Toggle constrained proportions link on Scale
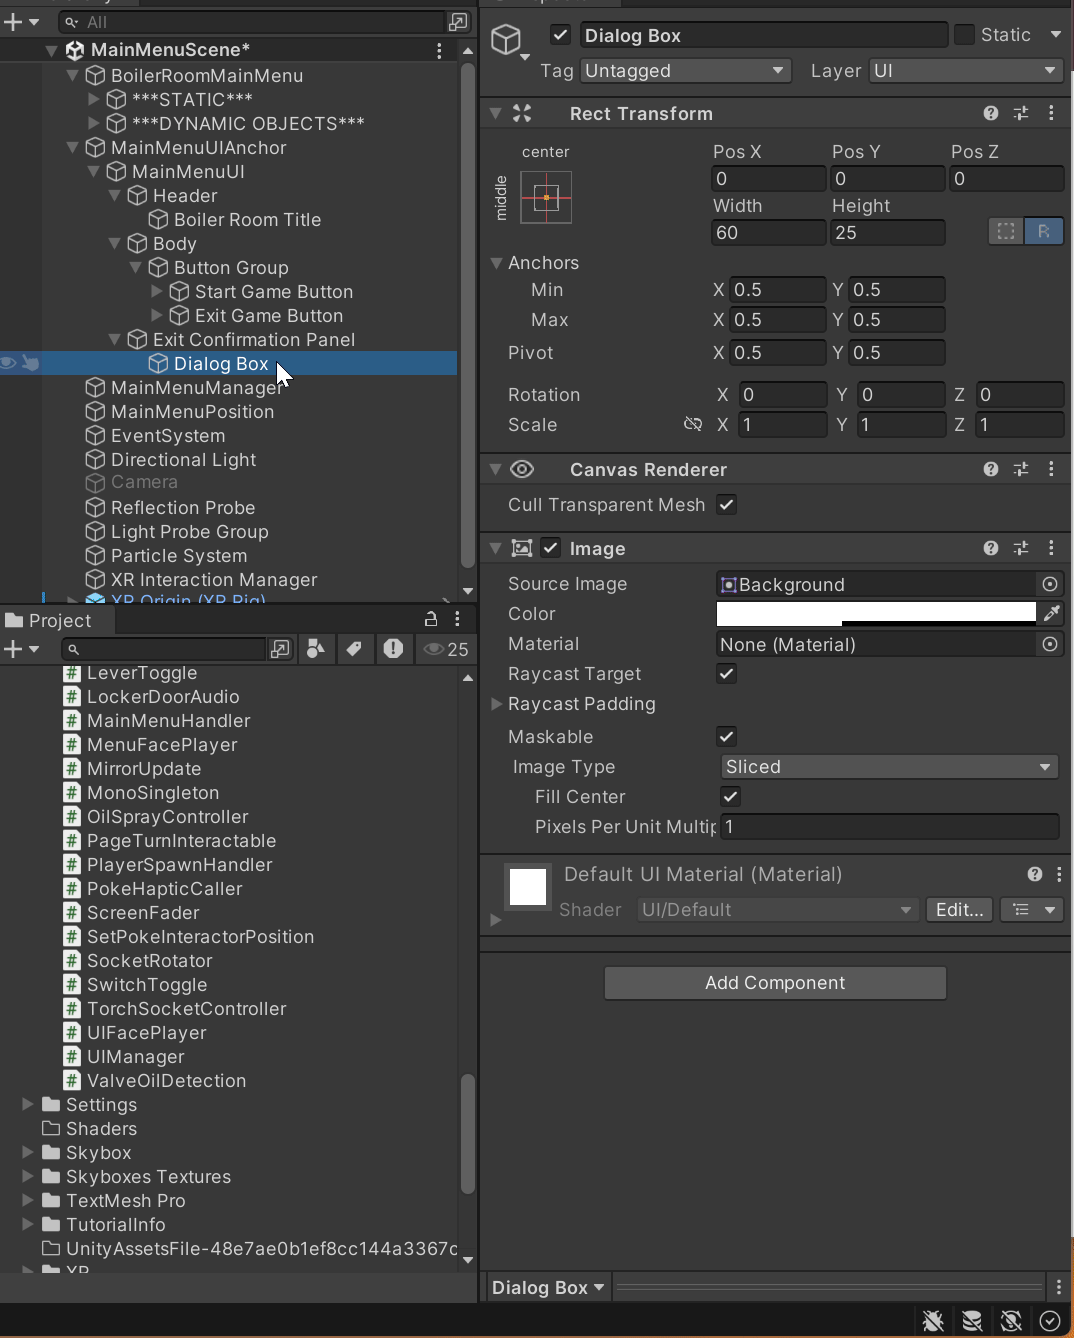 click(692, 424)
